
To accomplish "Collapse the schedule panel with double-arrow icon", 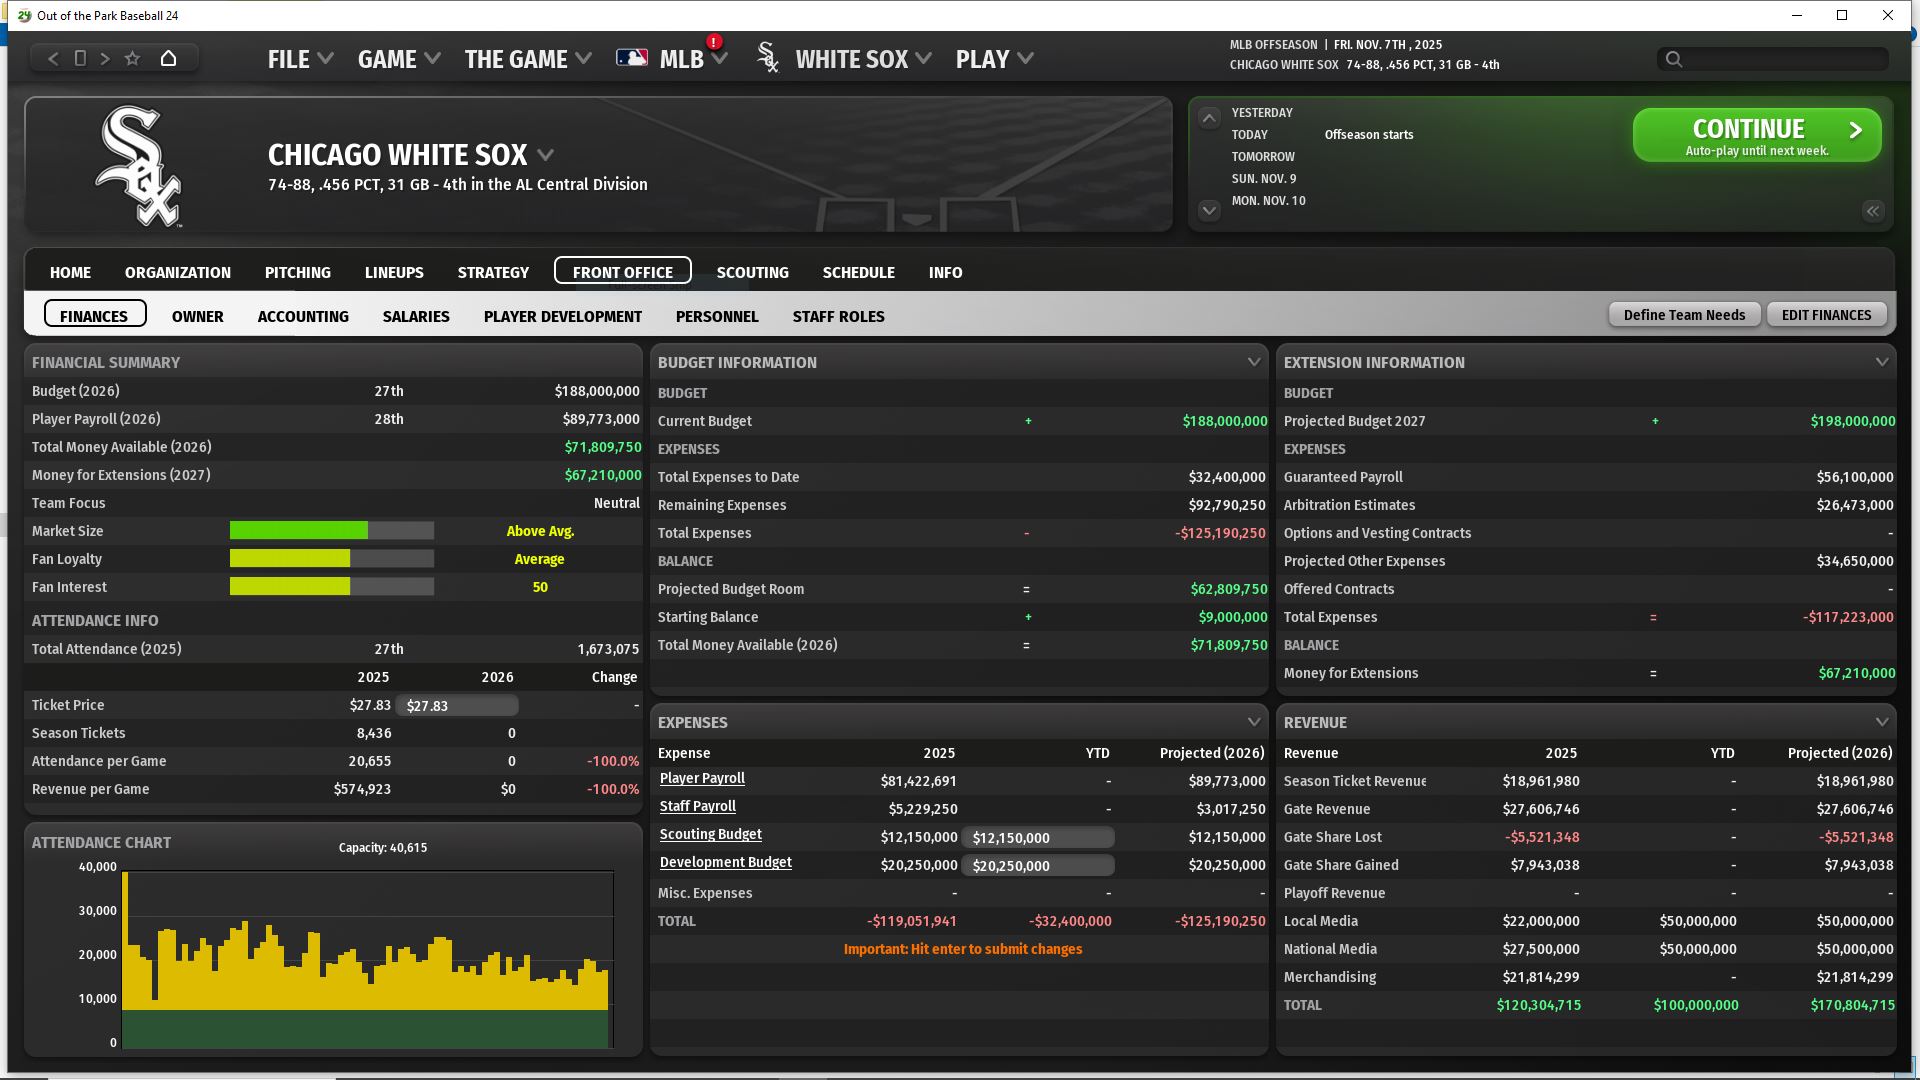I will pyautogui.click(x=1872, y=211).
